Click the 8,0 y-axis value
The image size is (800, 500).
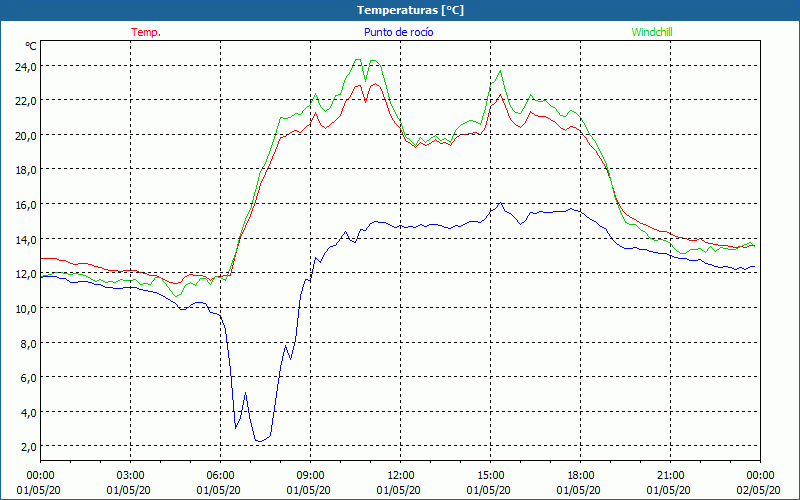(28, 343)
